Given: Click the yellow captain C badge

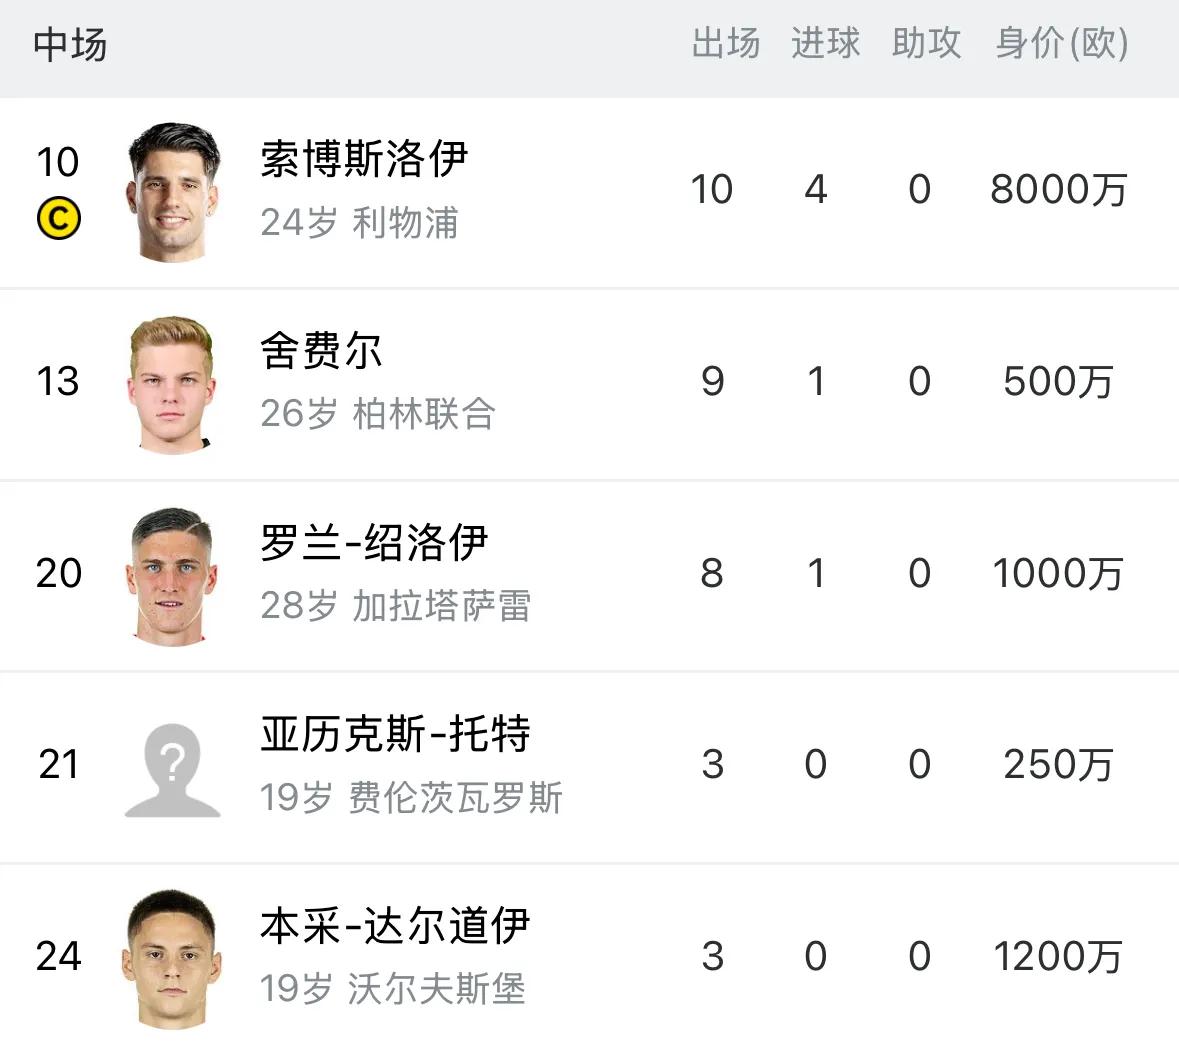Looking at the screenshot, I should pos(59,218).
